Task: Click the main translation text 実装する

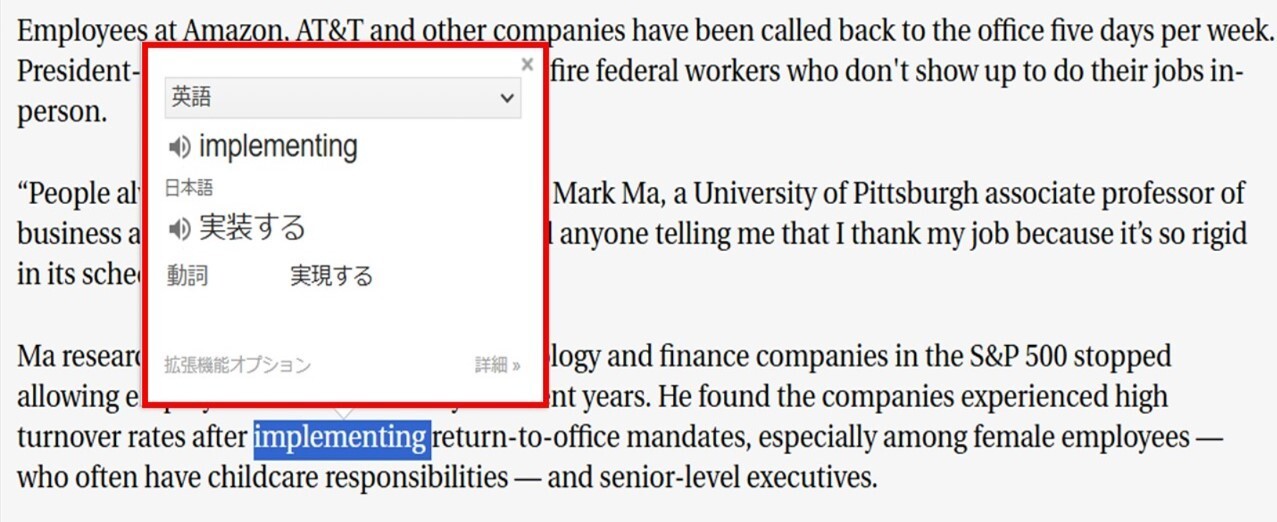Action: coord(252,228)
